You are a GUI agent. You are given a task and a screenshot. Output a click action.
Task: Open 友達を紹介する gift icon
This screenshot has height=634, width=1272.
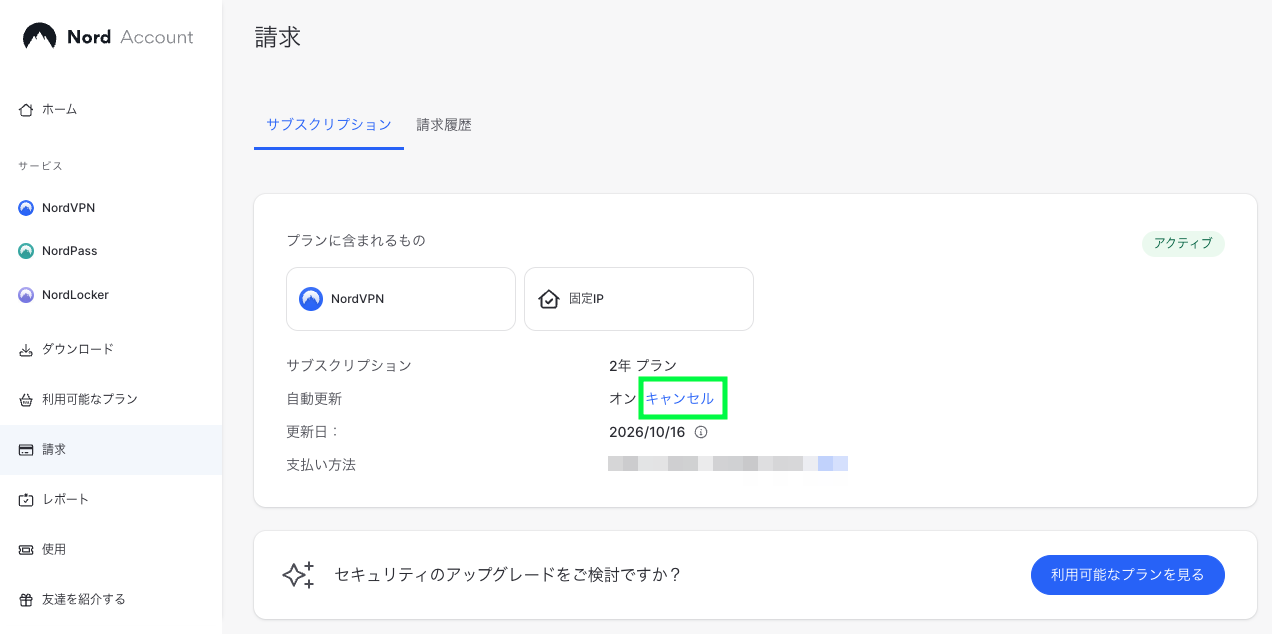click(x=26, y=599)
